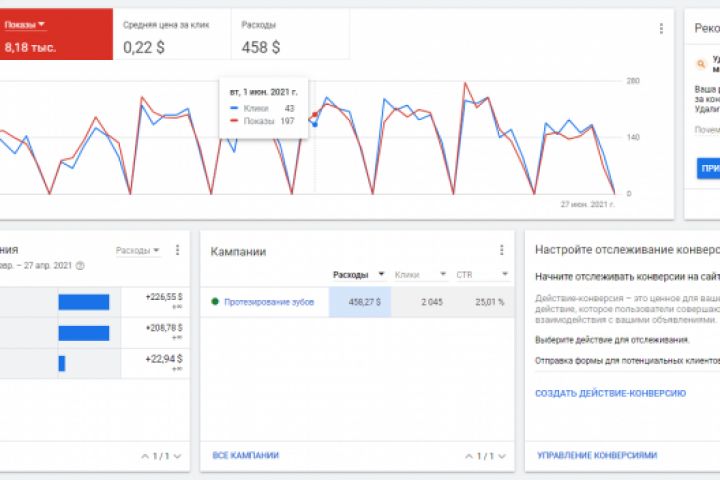Viewport: 720px width, 480px height.
Task: Click the help question mark icon near date range
Action: tap(80, 266)
